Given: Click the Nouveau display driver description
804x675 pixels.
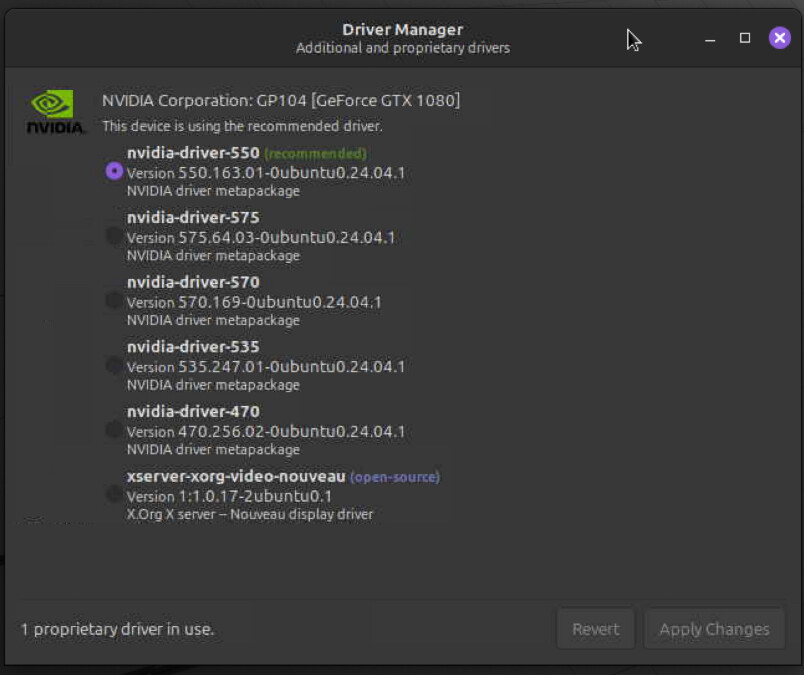Looking at the screenshot, I should 250,514.
